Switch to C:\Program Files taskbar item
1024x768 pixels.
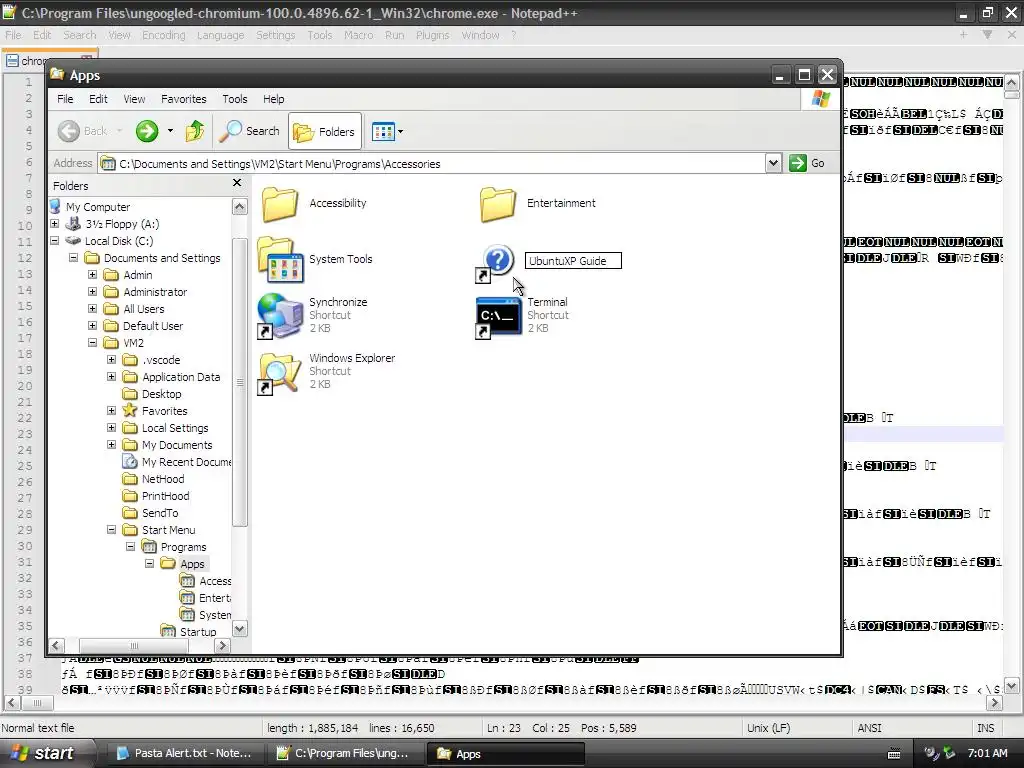click(x=344, y=753)
